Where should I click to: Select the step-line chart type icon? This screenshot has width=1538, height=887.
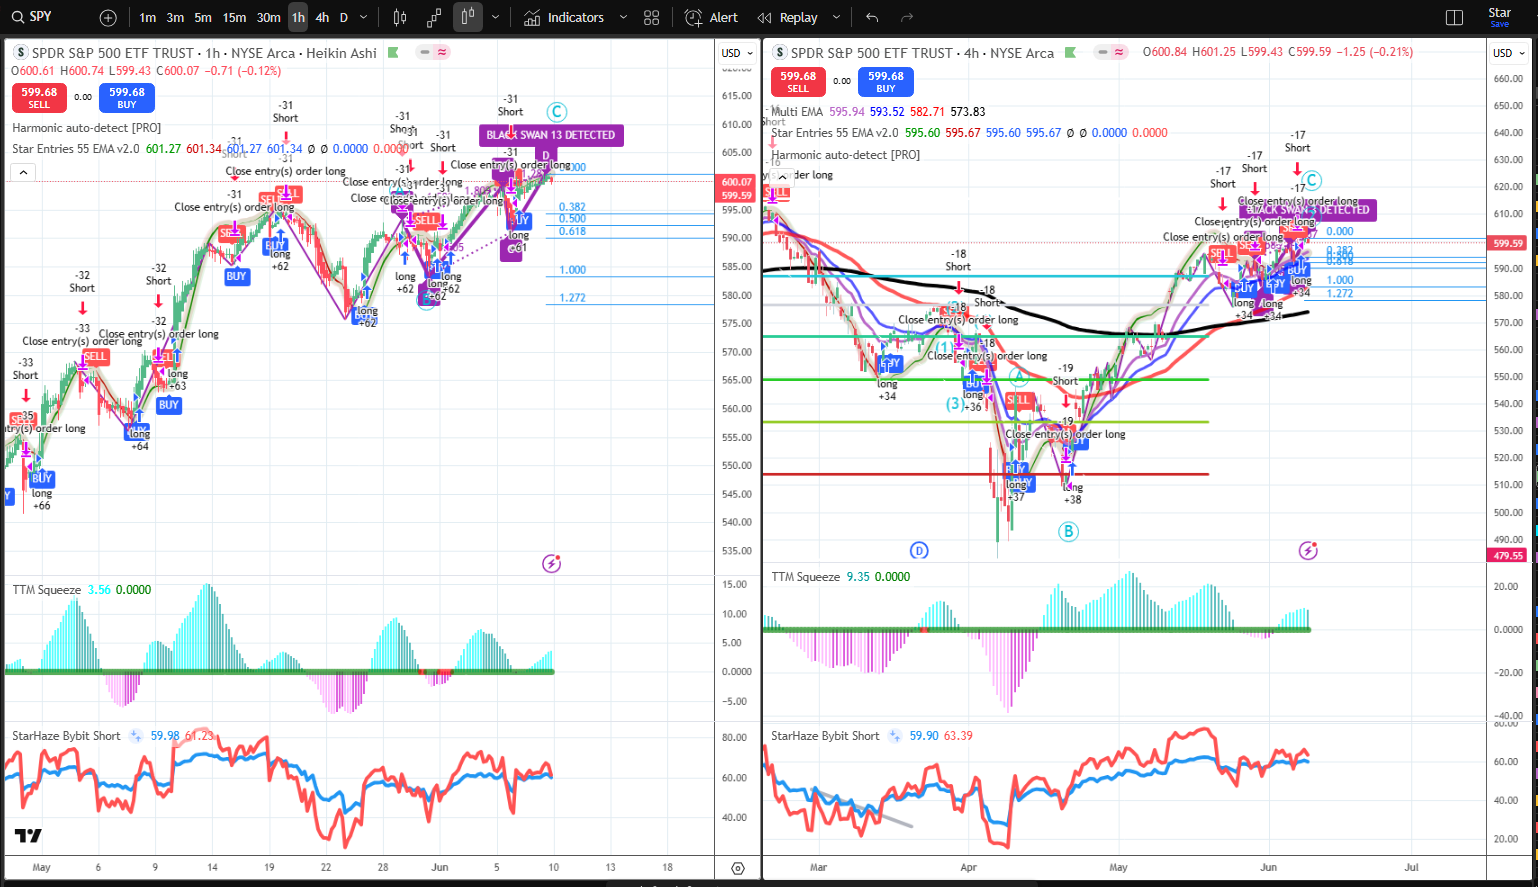[434, 18]
